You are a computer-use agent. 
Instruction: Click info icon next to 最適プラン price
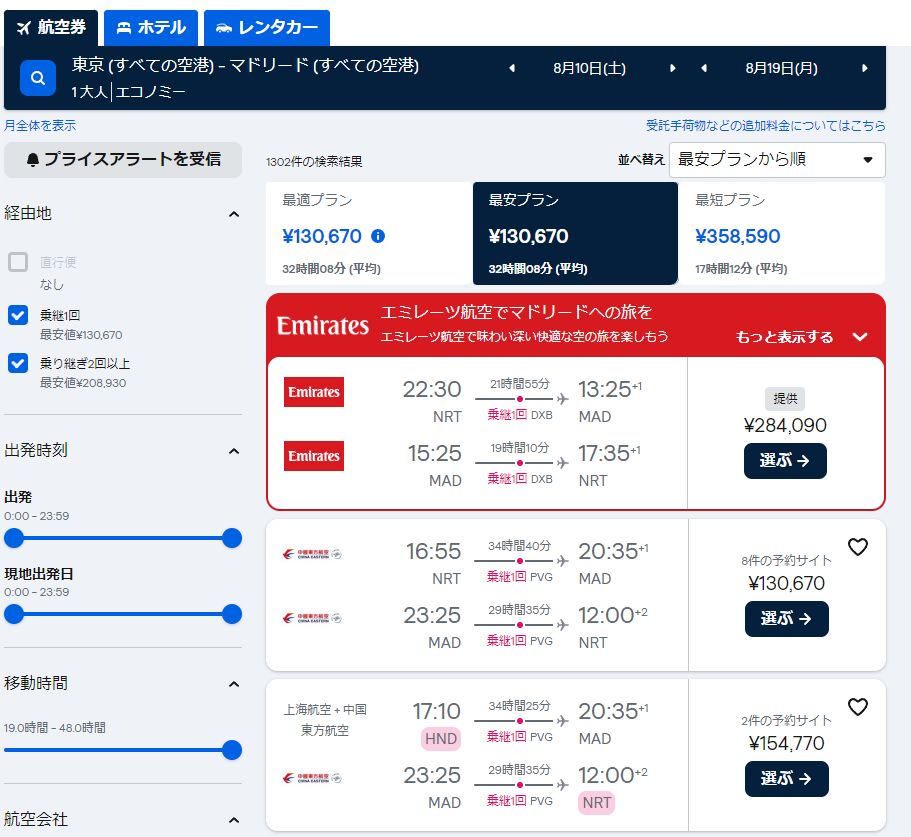[x=378, y=236]
